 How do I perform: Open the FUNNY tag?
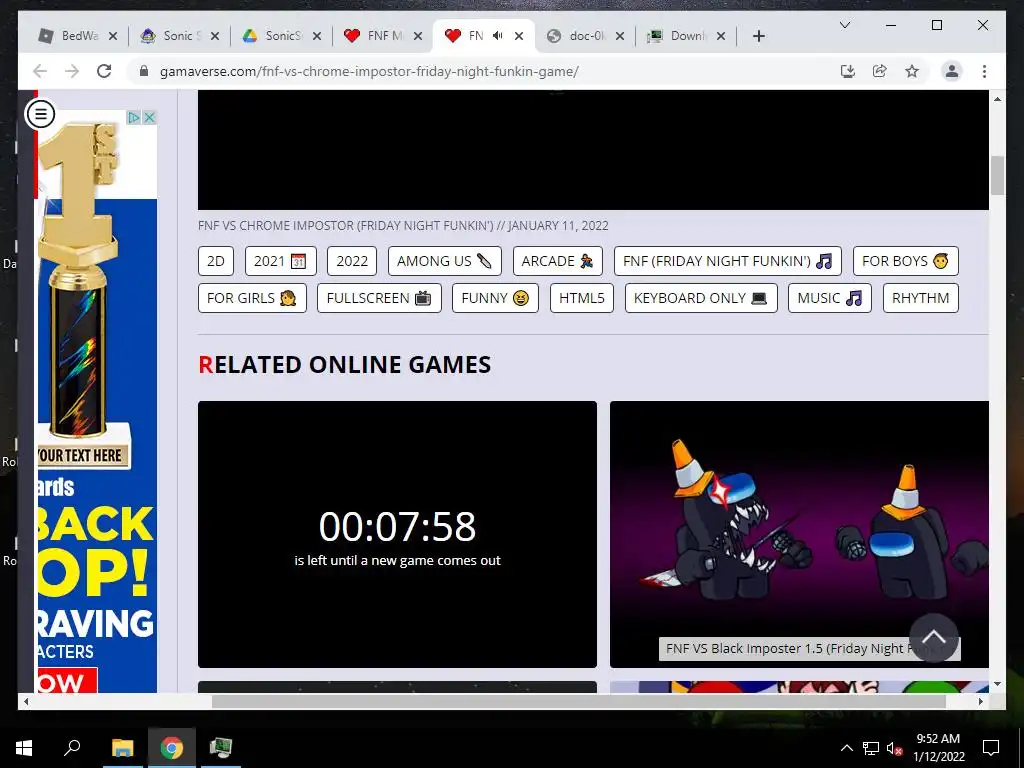click(x=495, y=298)
